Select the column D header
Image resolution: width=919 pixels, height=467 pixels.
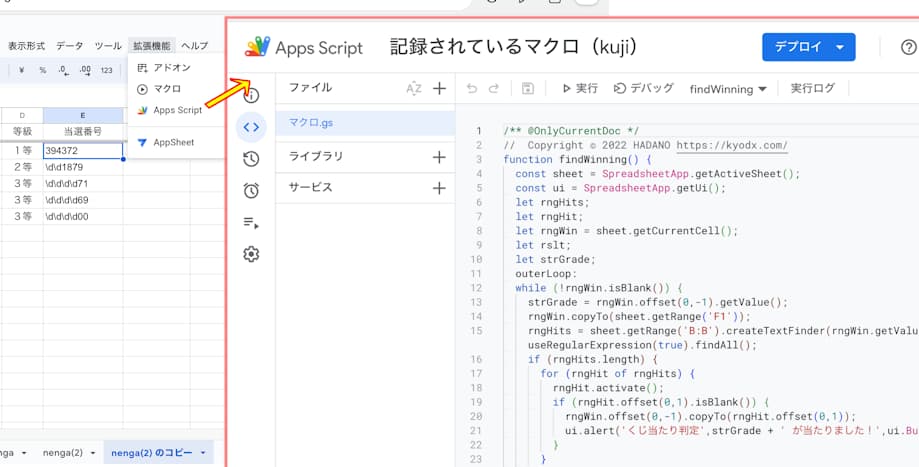22,115
